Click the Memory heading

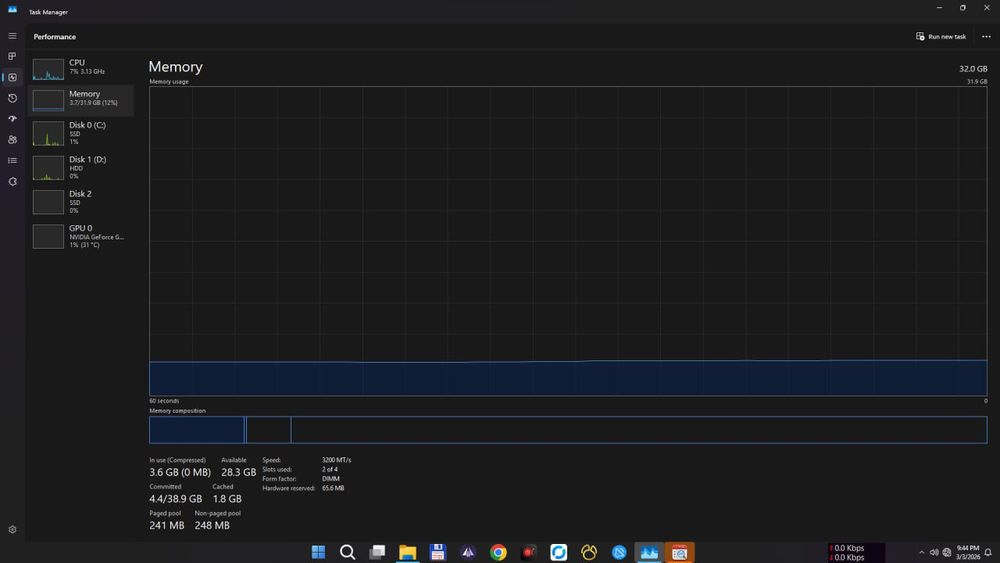click(175, 67)
